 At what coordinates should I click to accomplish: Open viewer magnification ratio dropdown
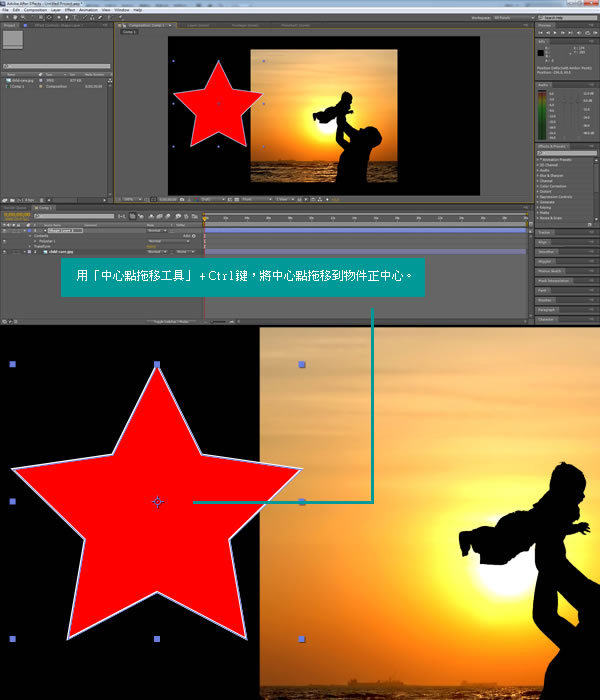[x=132, y=199]
